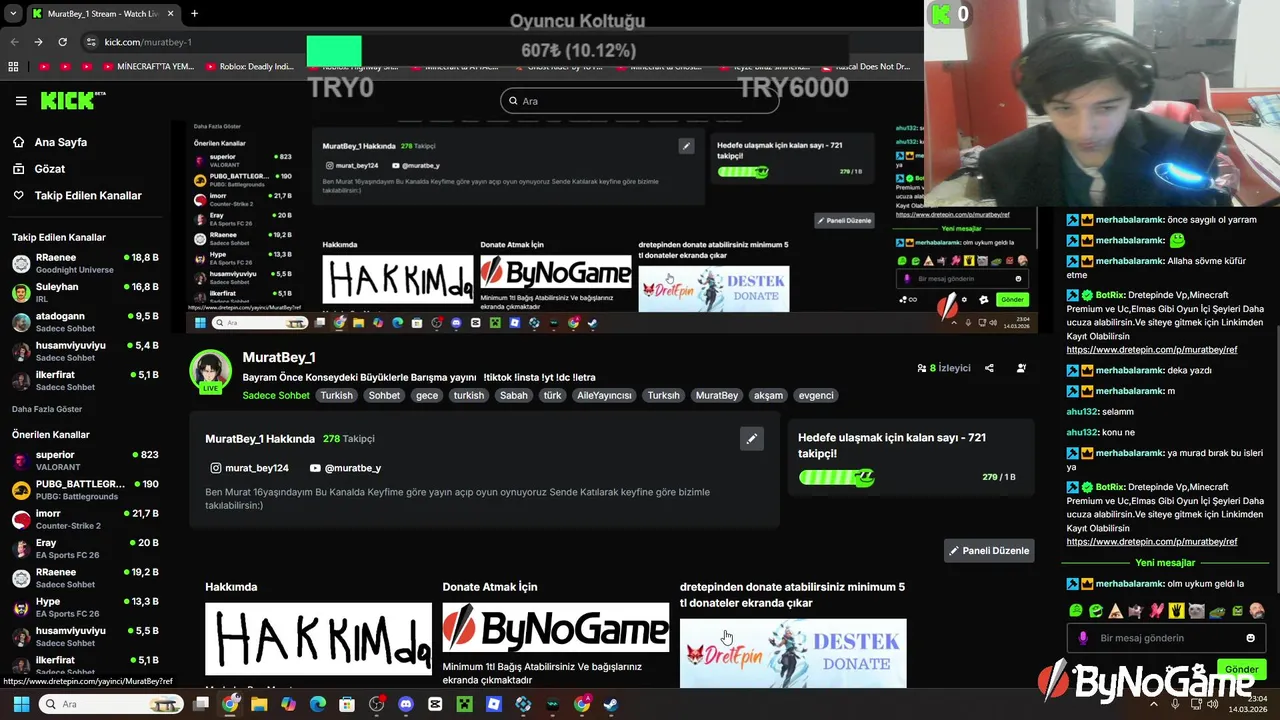Edit channel about with pencil icon
Image resolution: width=1280 pixels, height=720 pixels.
(751, 438)
